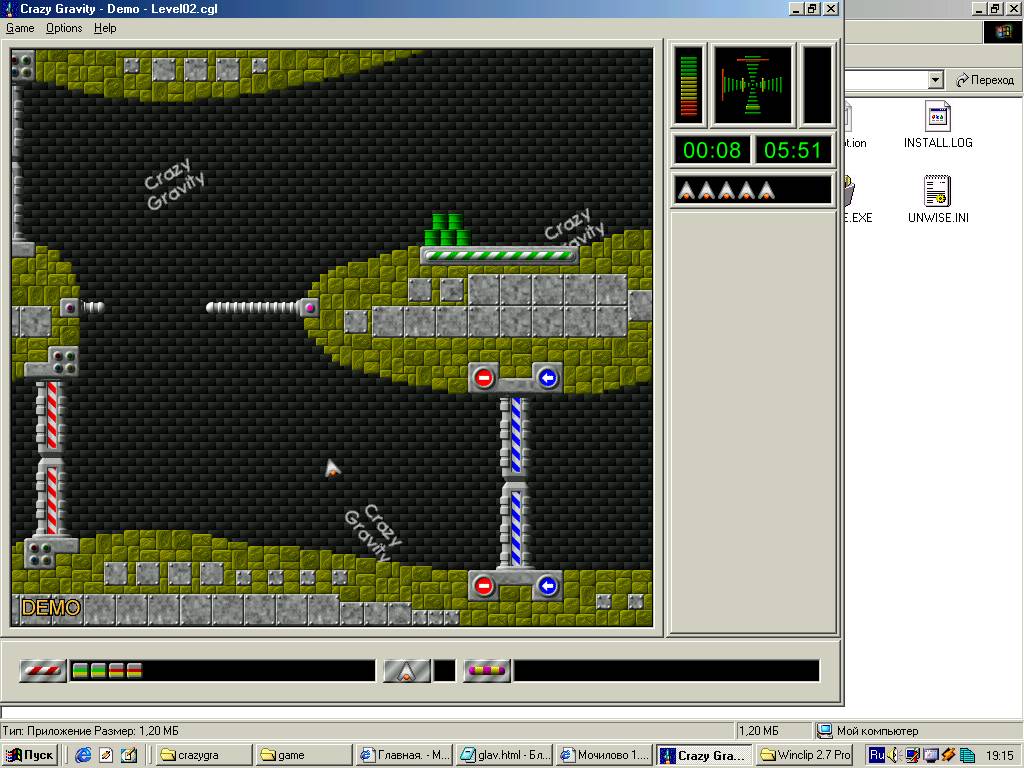Click the lower blue arrow switch
This screenshot has width=1024, height=768.
[x=546, y=586]
